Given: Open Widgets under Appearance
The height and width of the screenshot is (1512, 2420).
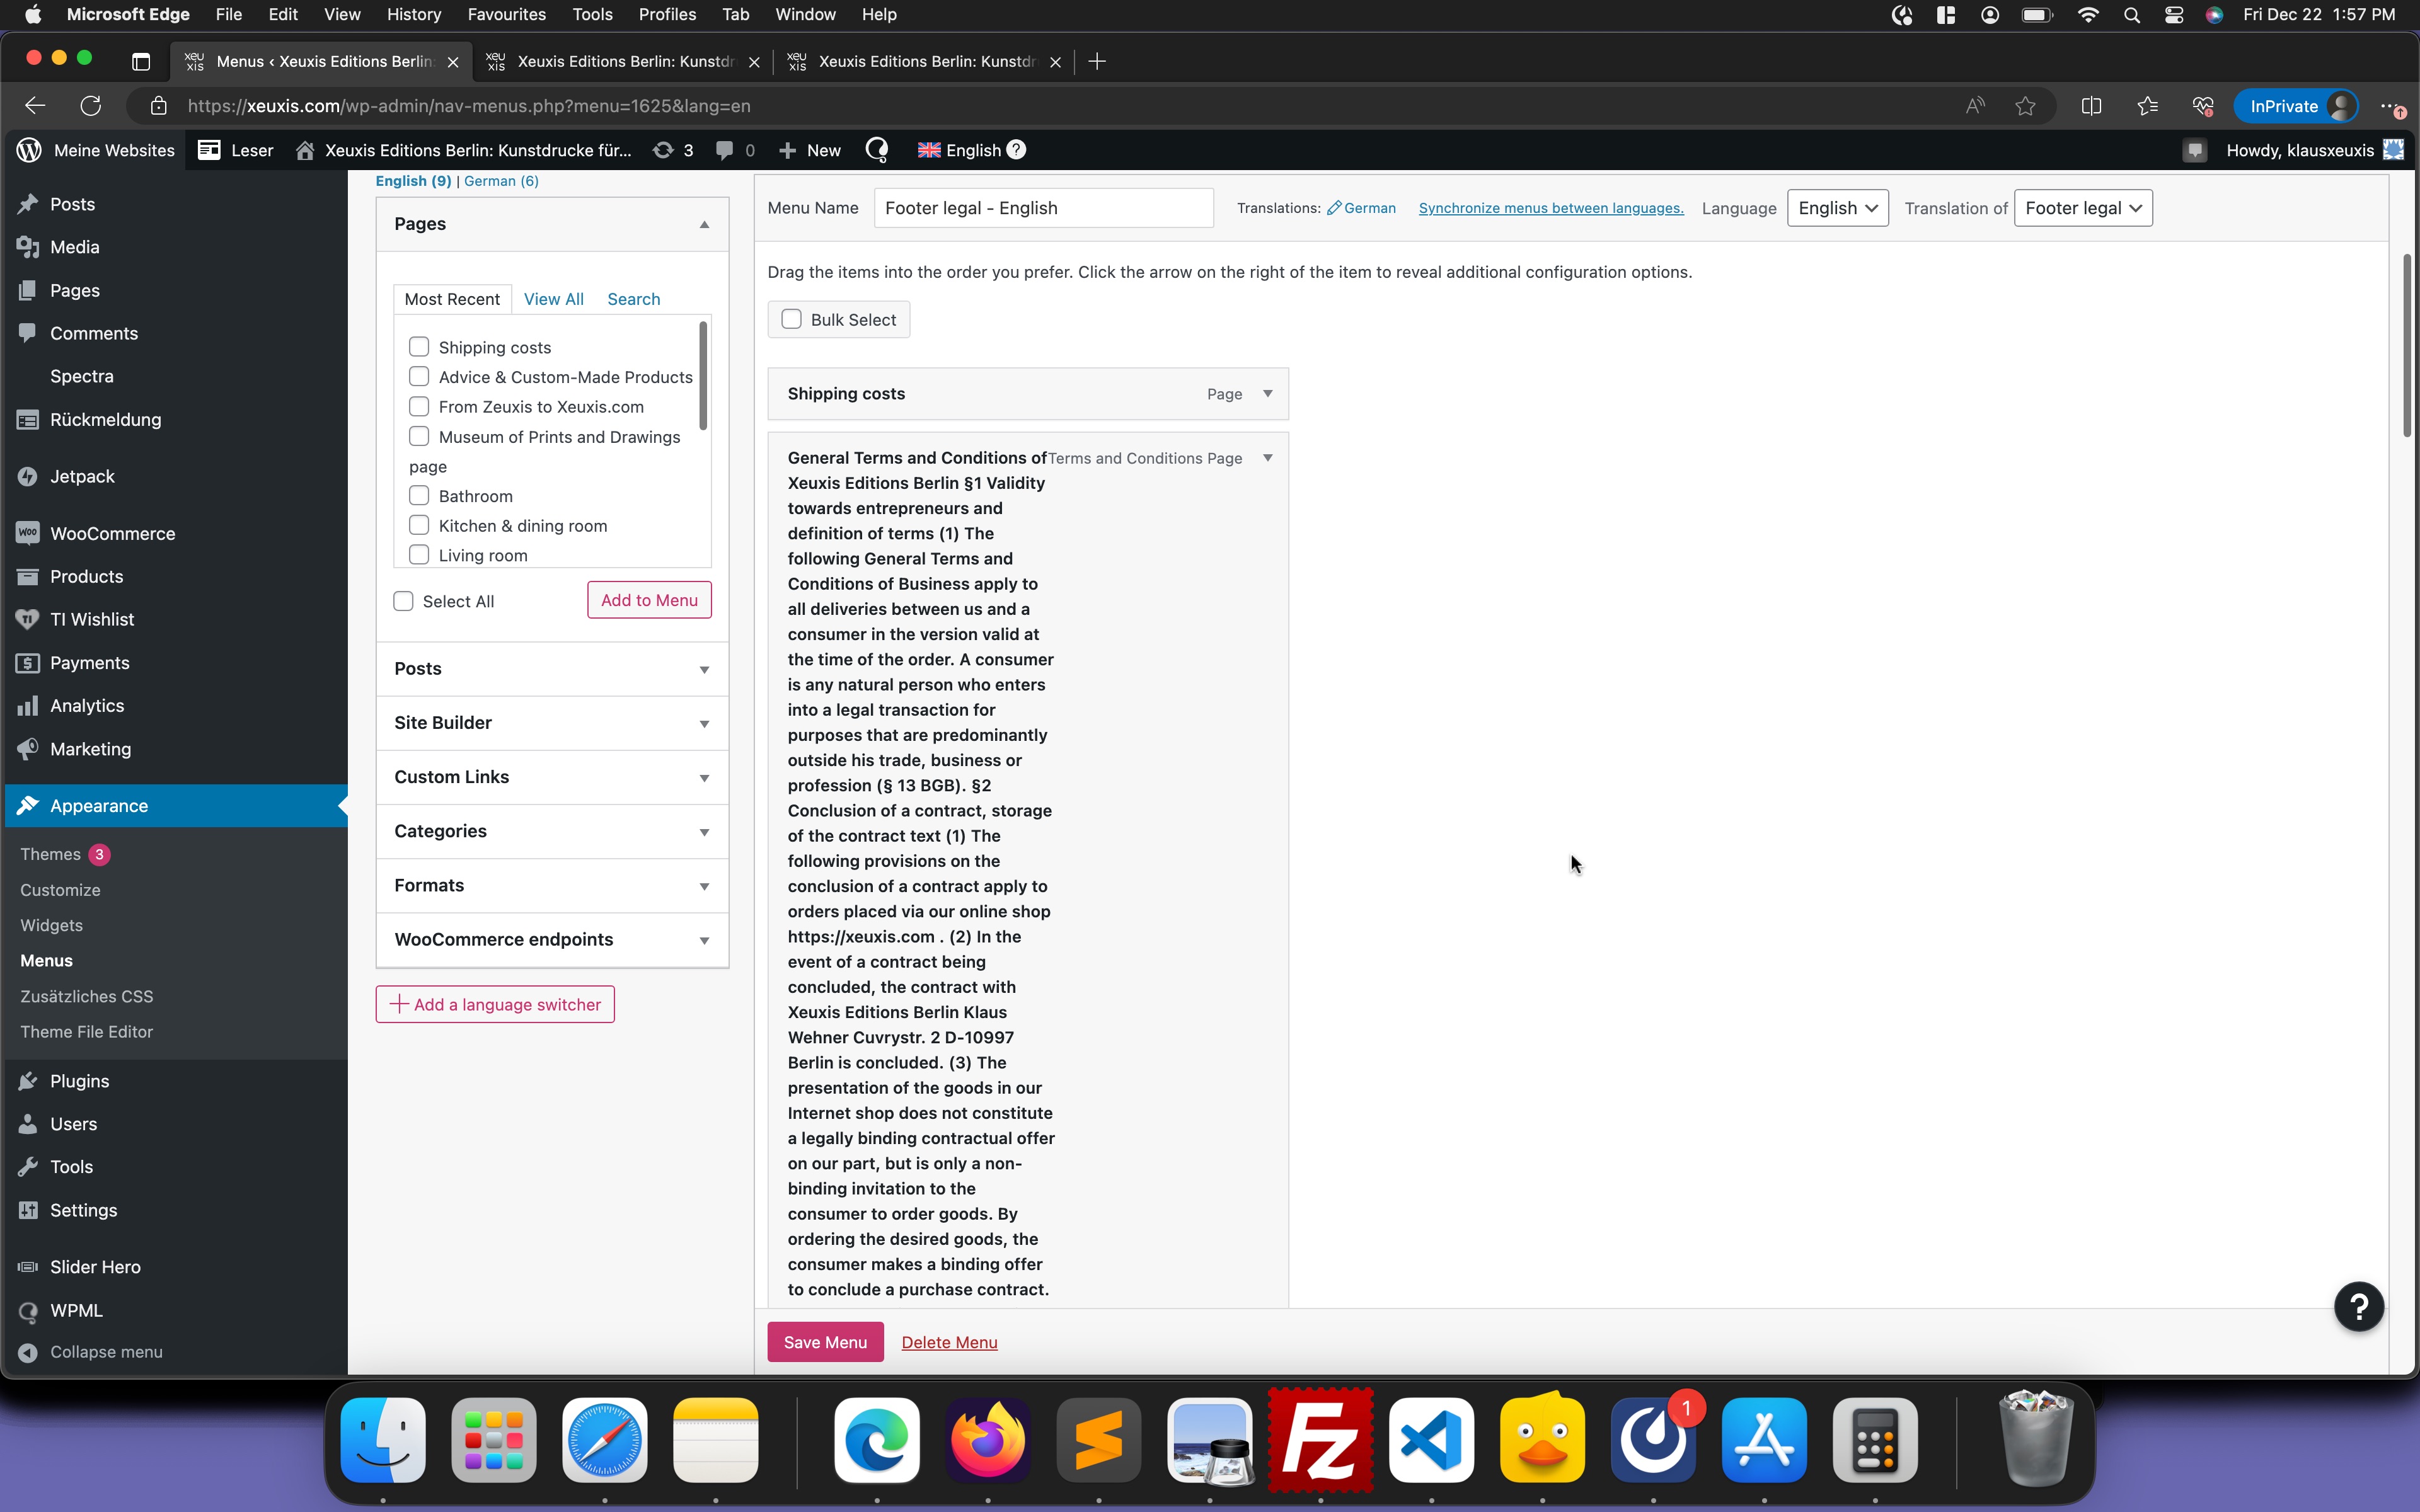Looking at the screenshot, I should 51,925.
